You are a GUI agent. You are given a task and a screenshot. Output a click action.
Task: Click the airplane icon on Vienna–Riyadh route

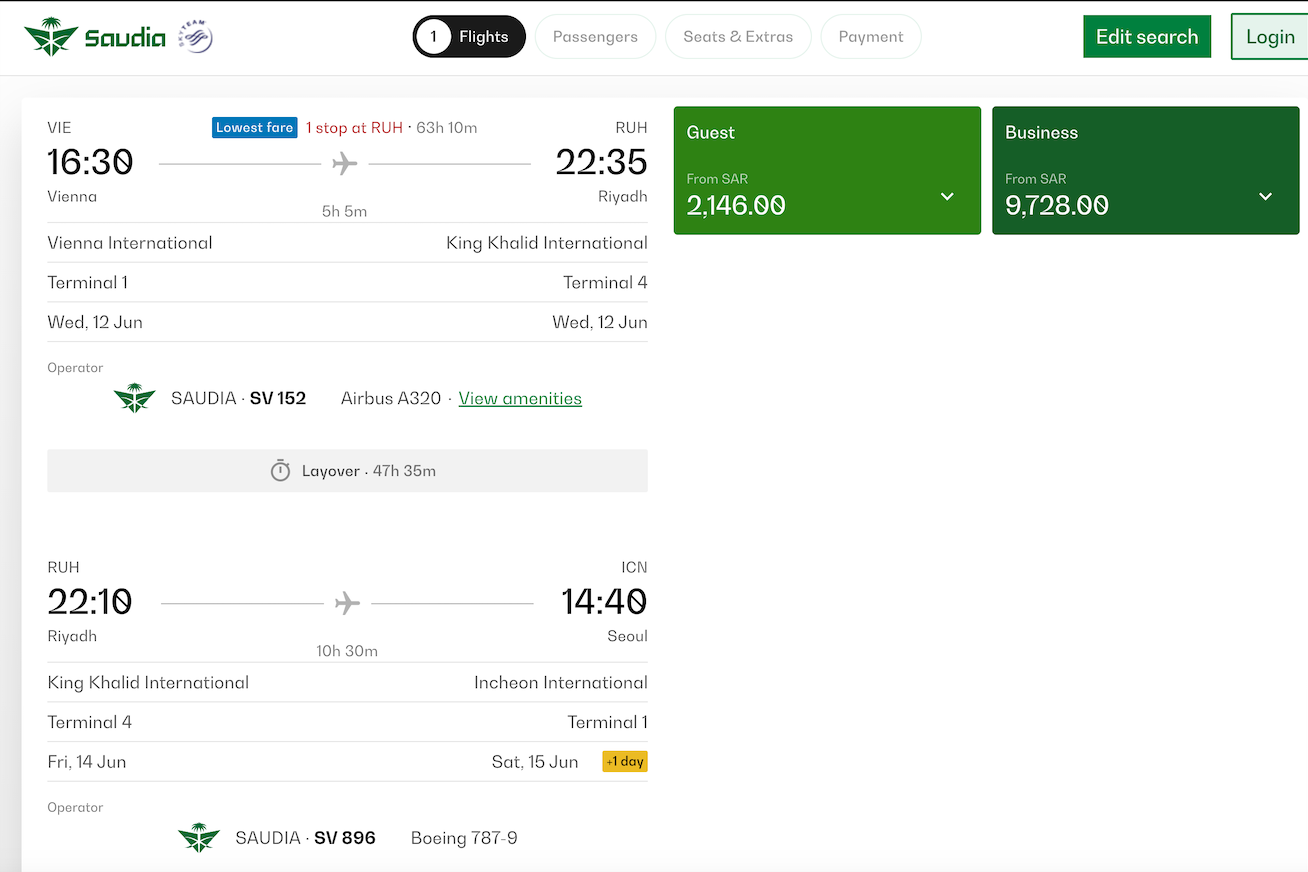coord(345,163)
